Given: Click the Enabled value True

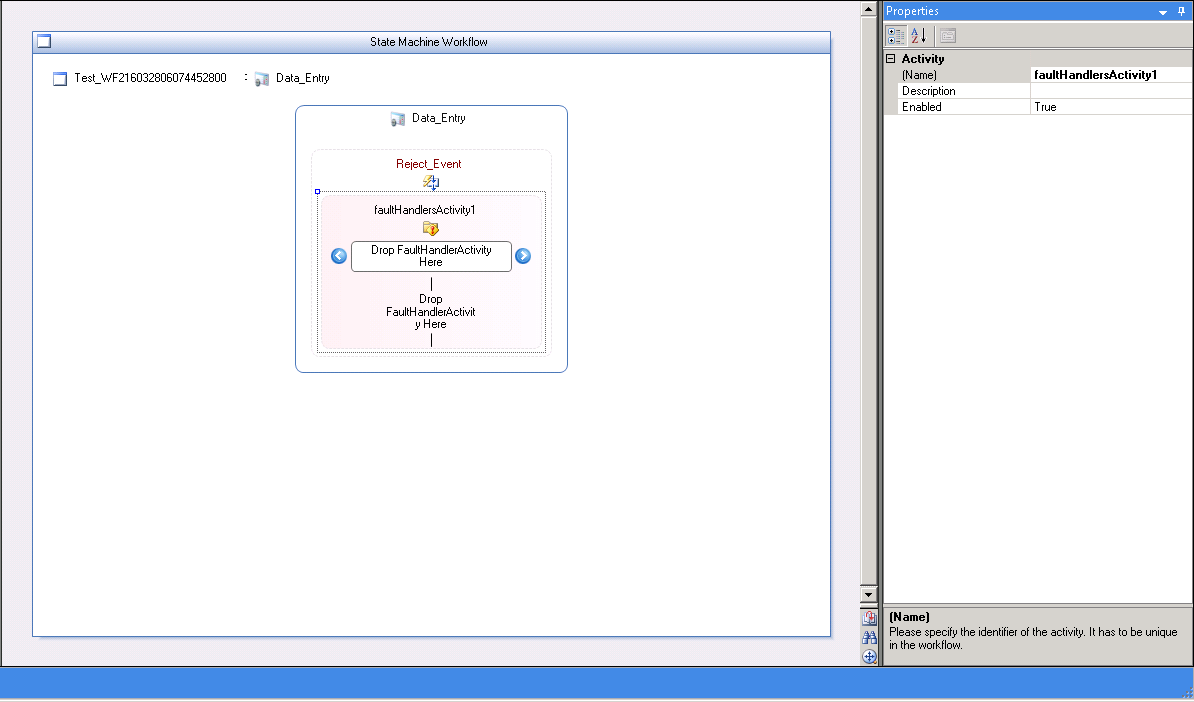Looking at the screenshot, I should click(1111, 107).
